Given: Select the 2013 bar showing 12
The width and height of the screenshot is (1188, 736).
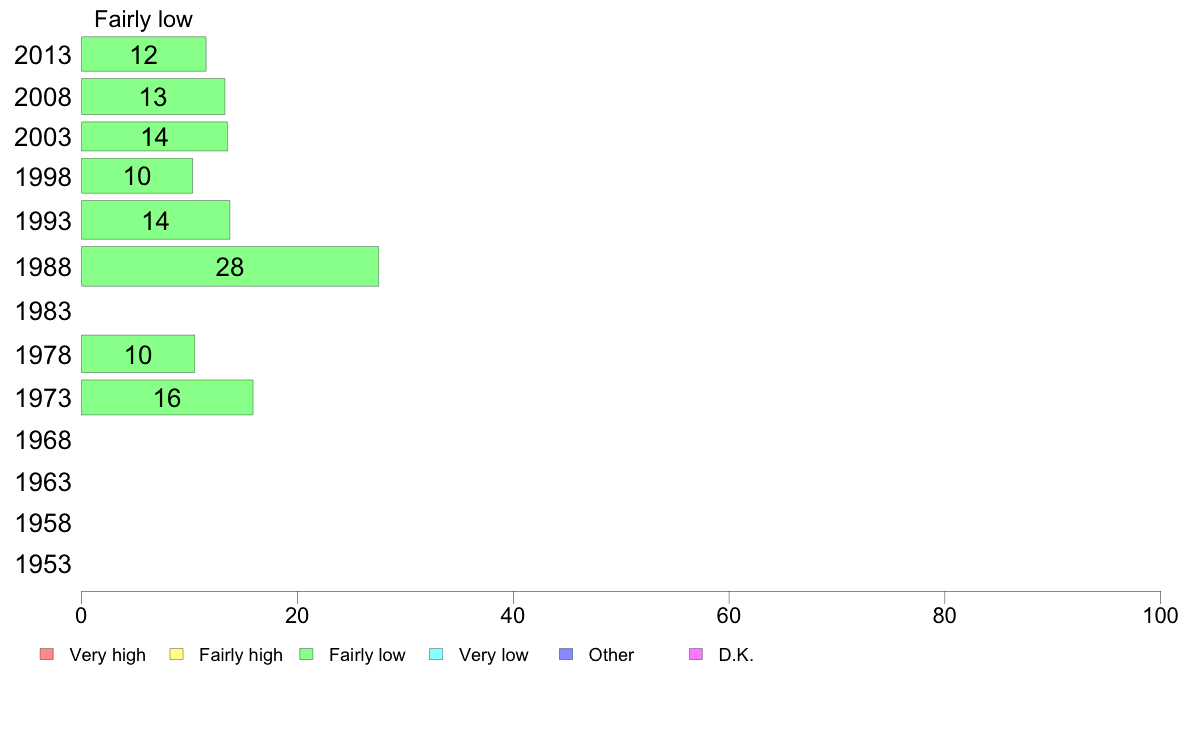Looking at the screenshot, I should pyautogui.click(x=144, y=54).
